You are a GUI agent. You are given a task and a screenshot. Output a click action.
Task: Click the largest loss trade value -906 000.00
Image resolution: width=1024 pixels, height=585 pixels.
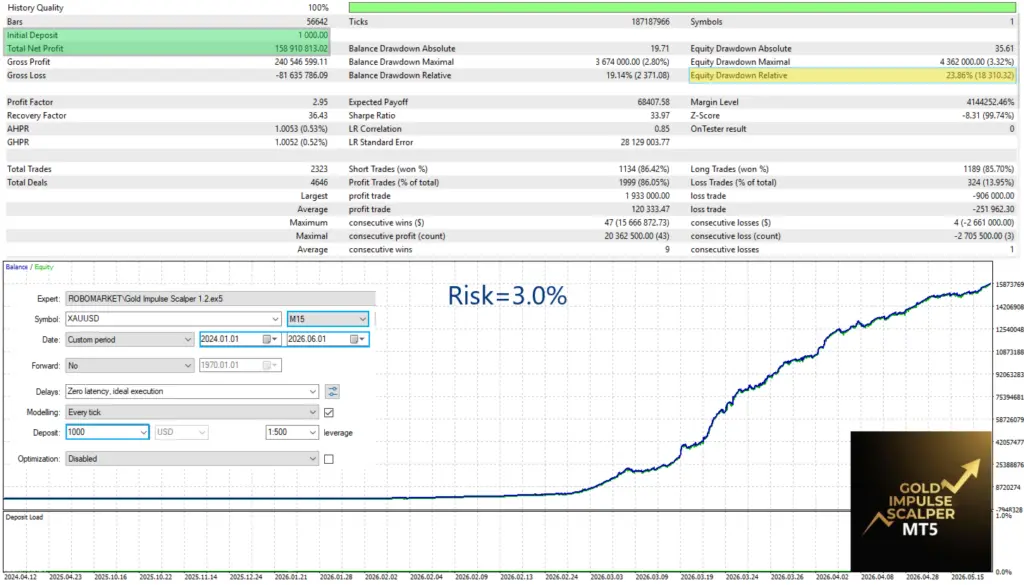pyautogui.click(x=993, y=196)
